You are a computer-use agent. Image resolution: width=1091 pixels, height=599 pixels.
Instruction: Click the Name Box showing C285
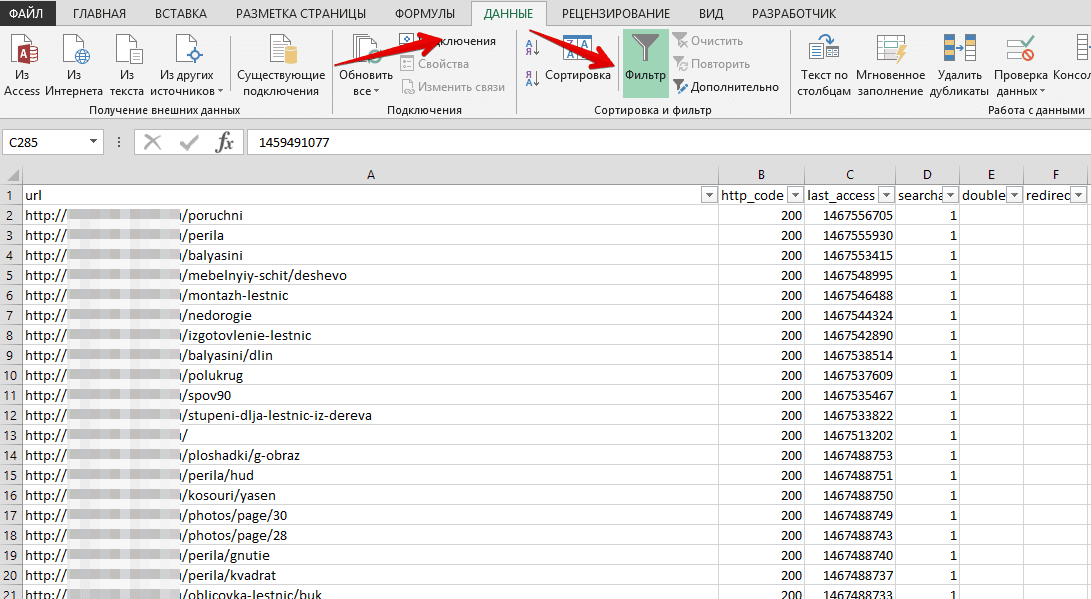coord(46,143)
